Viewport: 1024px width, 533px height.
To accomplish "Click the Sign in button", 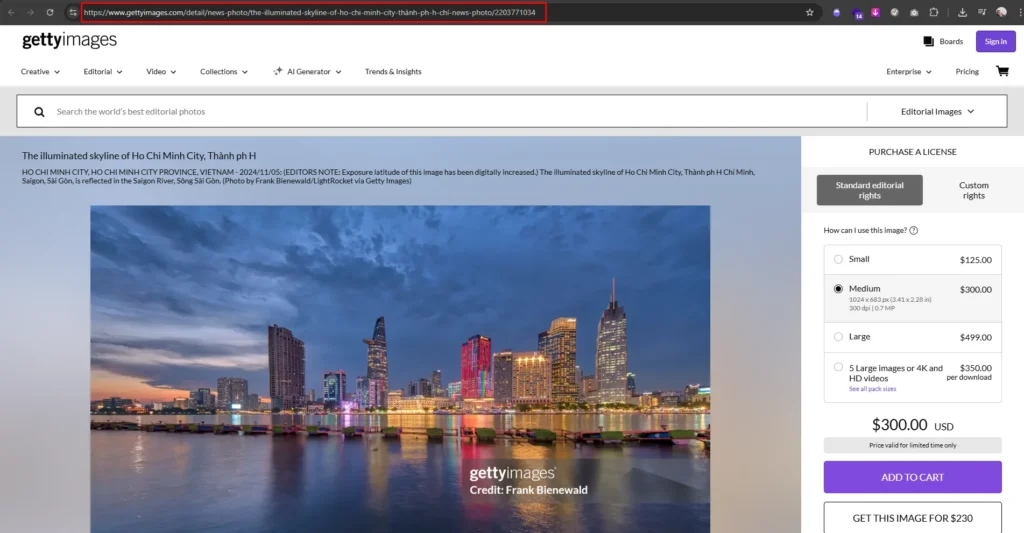I will click(x=995, y=41).
